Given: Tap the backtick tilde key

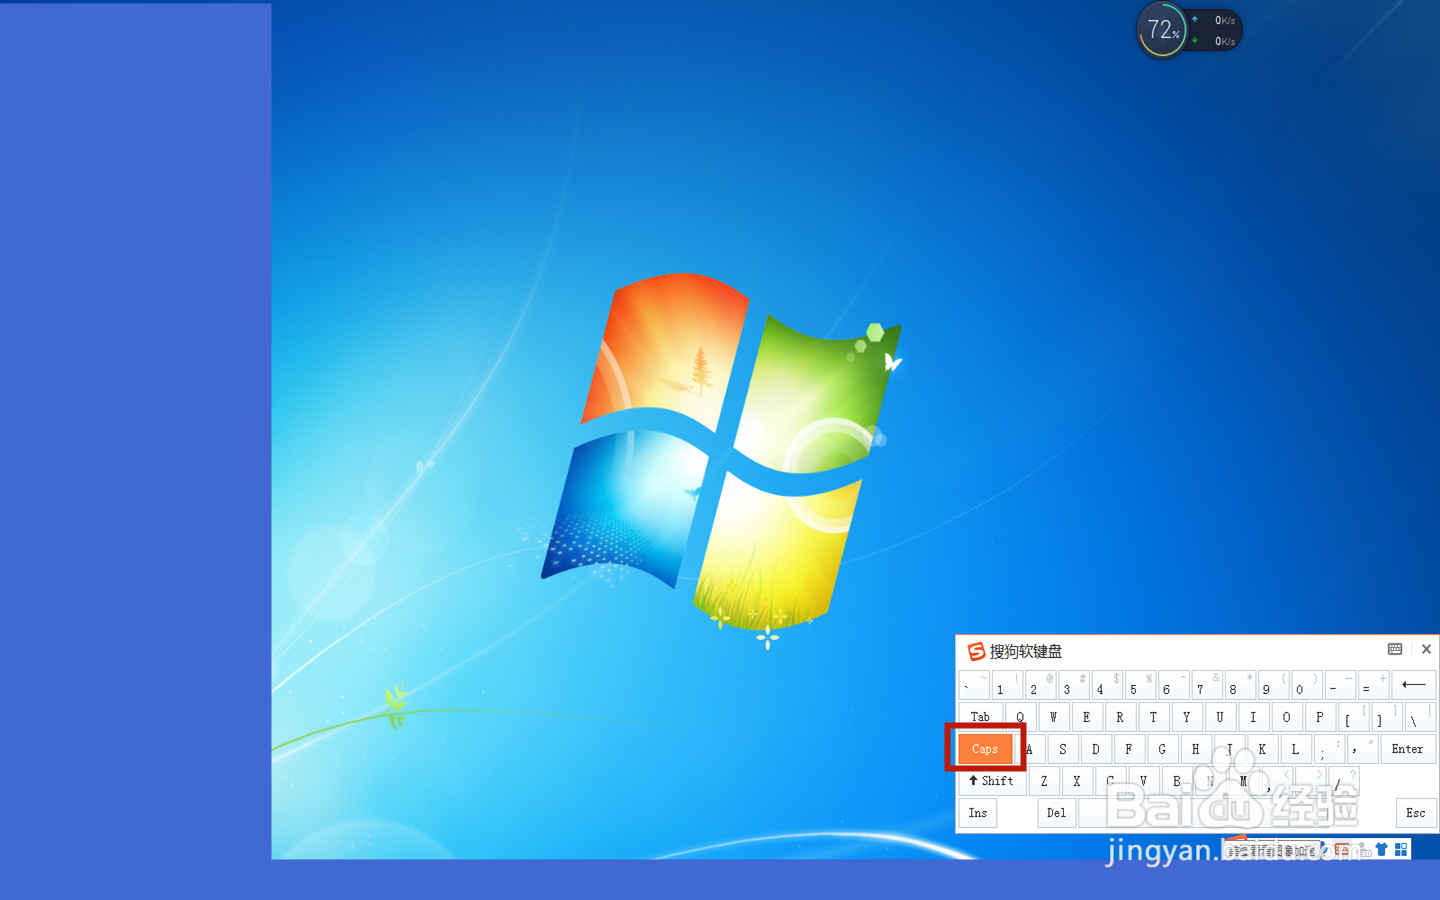Looking at the screenshot, I should tap(974, 685).
